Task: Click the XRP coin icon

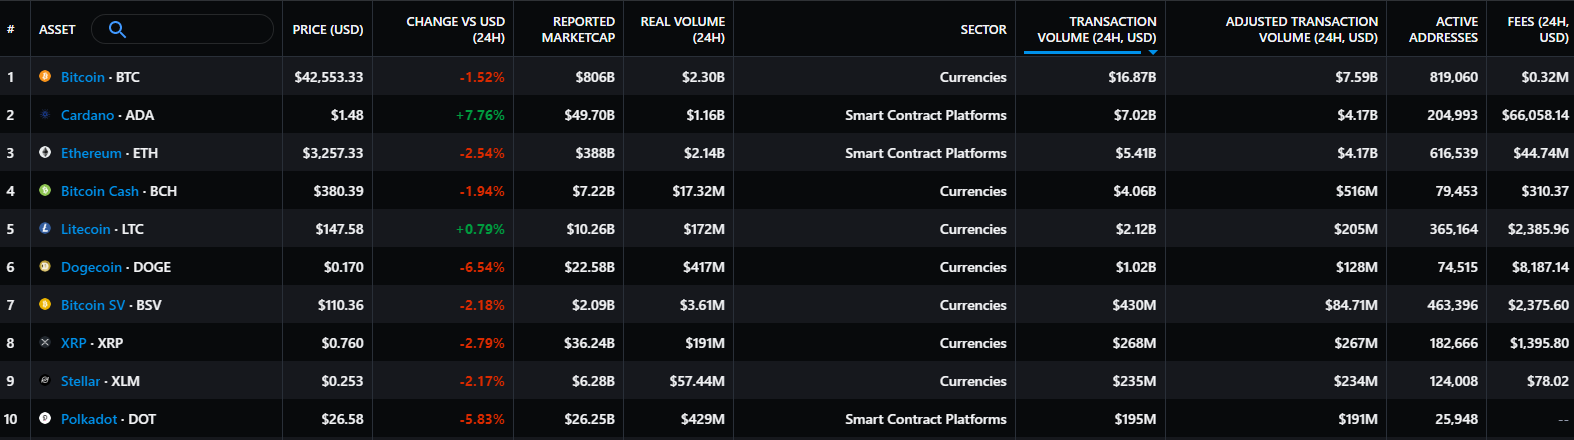Action: pos(45,343)
